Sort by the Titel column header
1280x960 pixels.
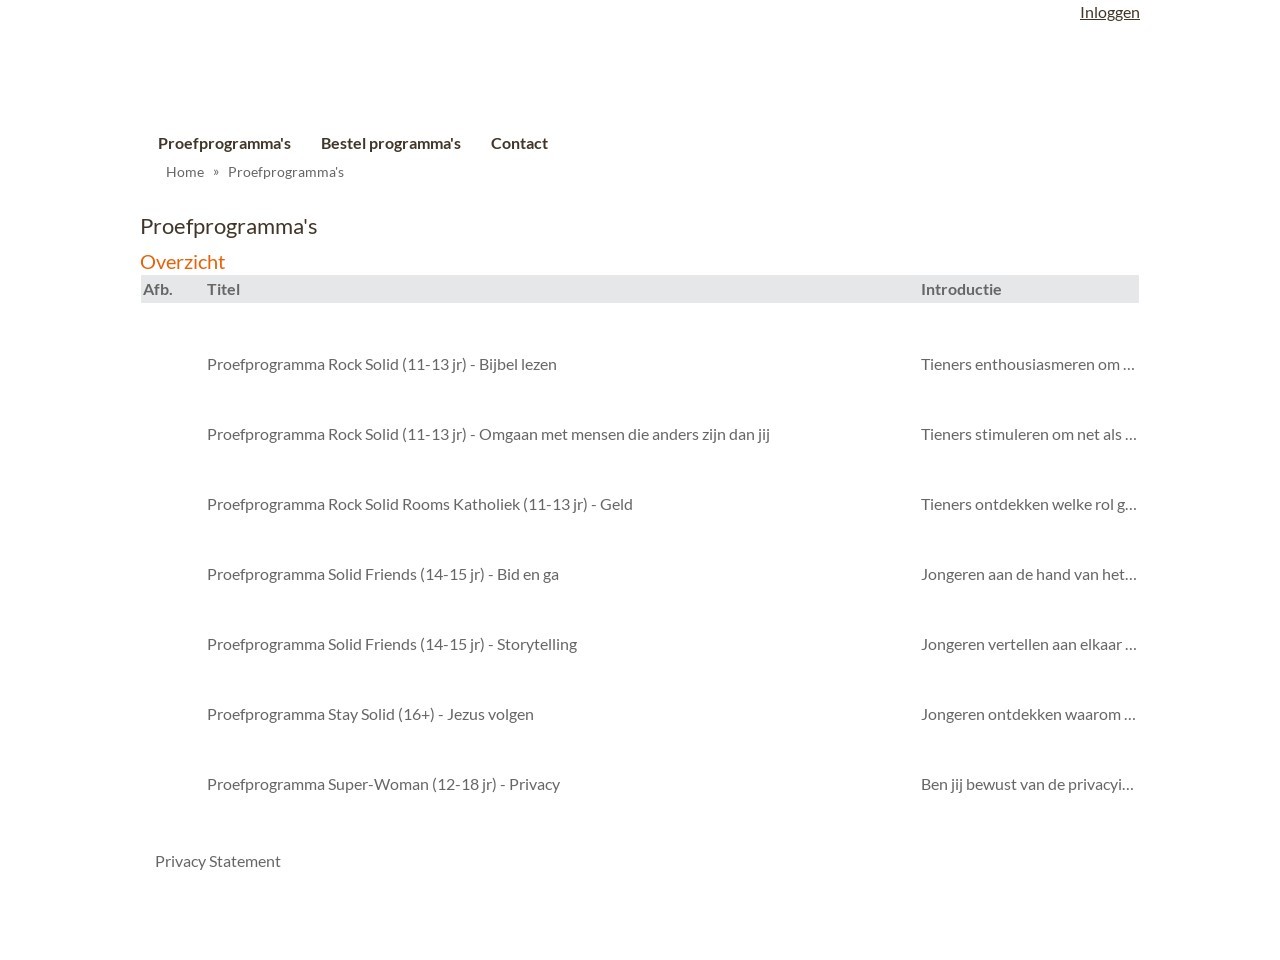point(223,289)
